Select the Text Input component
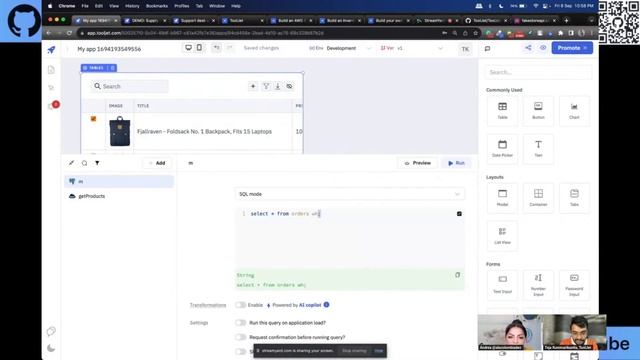Image resolution: width=640 pixels, height=360 pixels. click(x=502, y=284)
